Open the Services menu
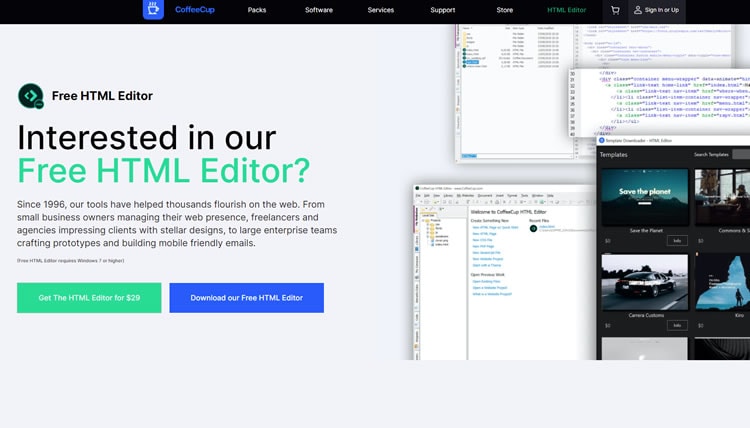750x428 pixels. (381, 10)
